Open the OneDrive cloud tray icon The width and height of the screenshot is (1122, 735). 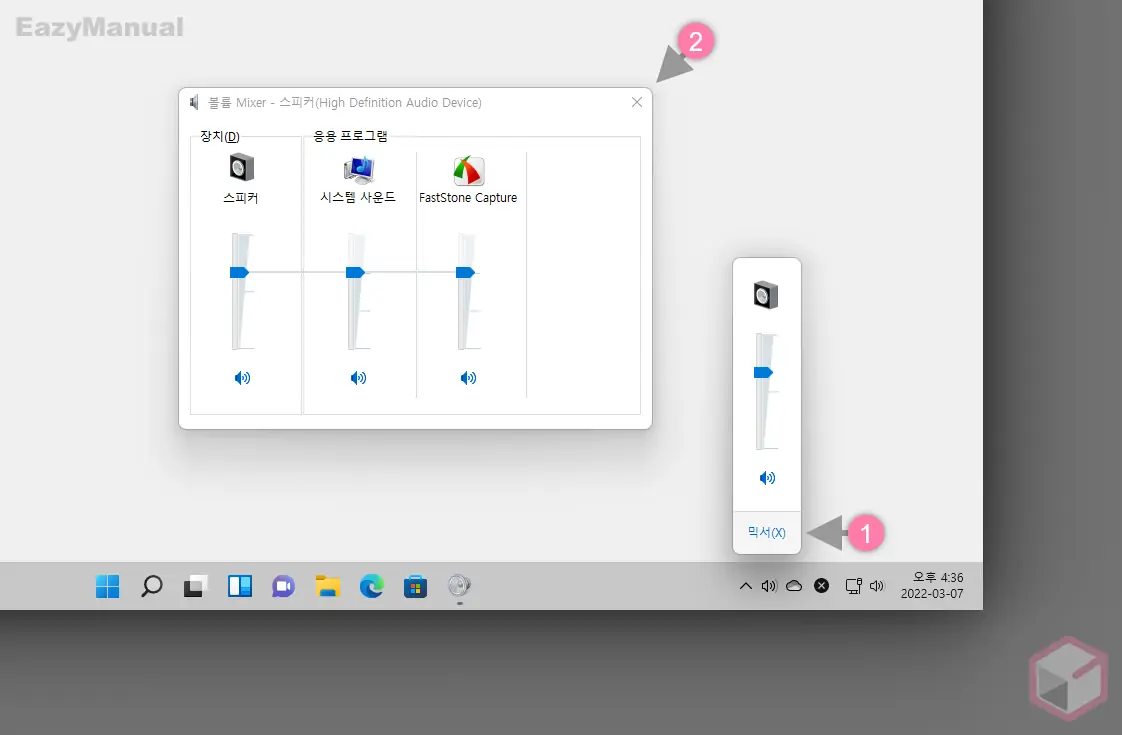click(x=794, y=586)
